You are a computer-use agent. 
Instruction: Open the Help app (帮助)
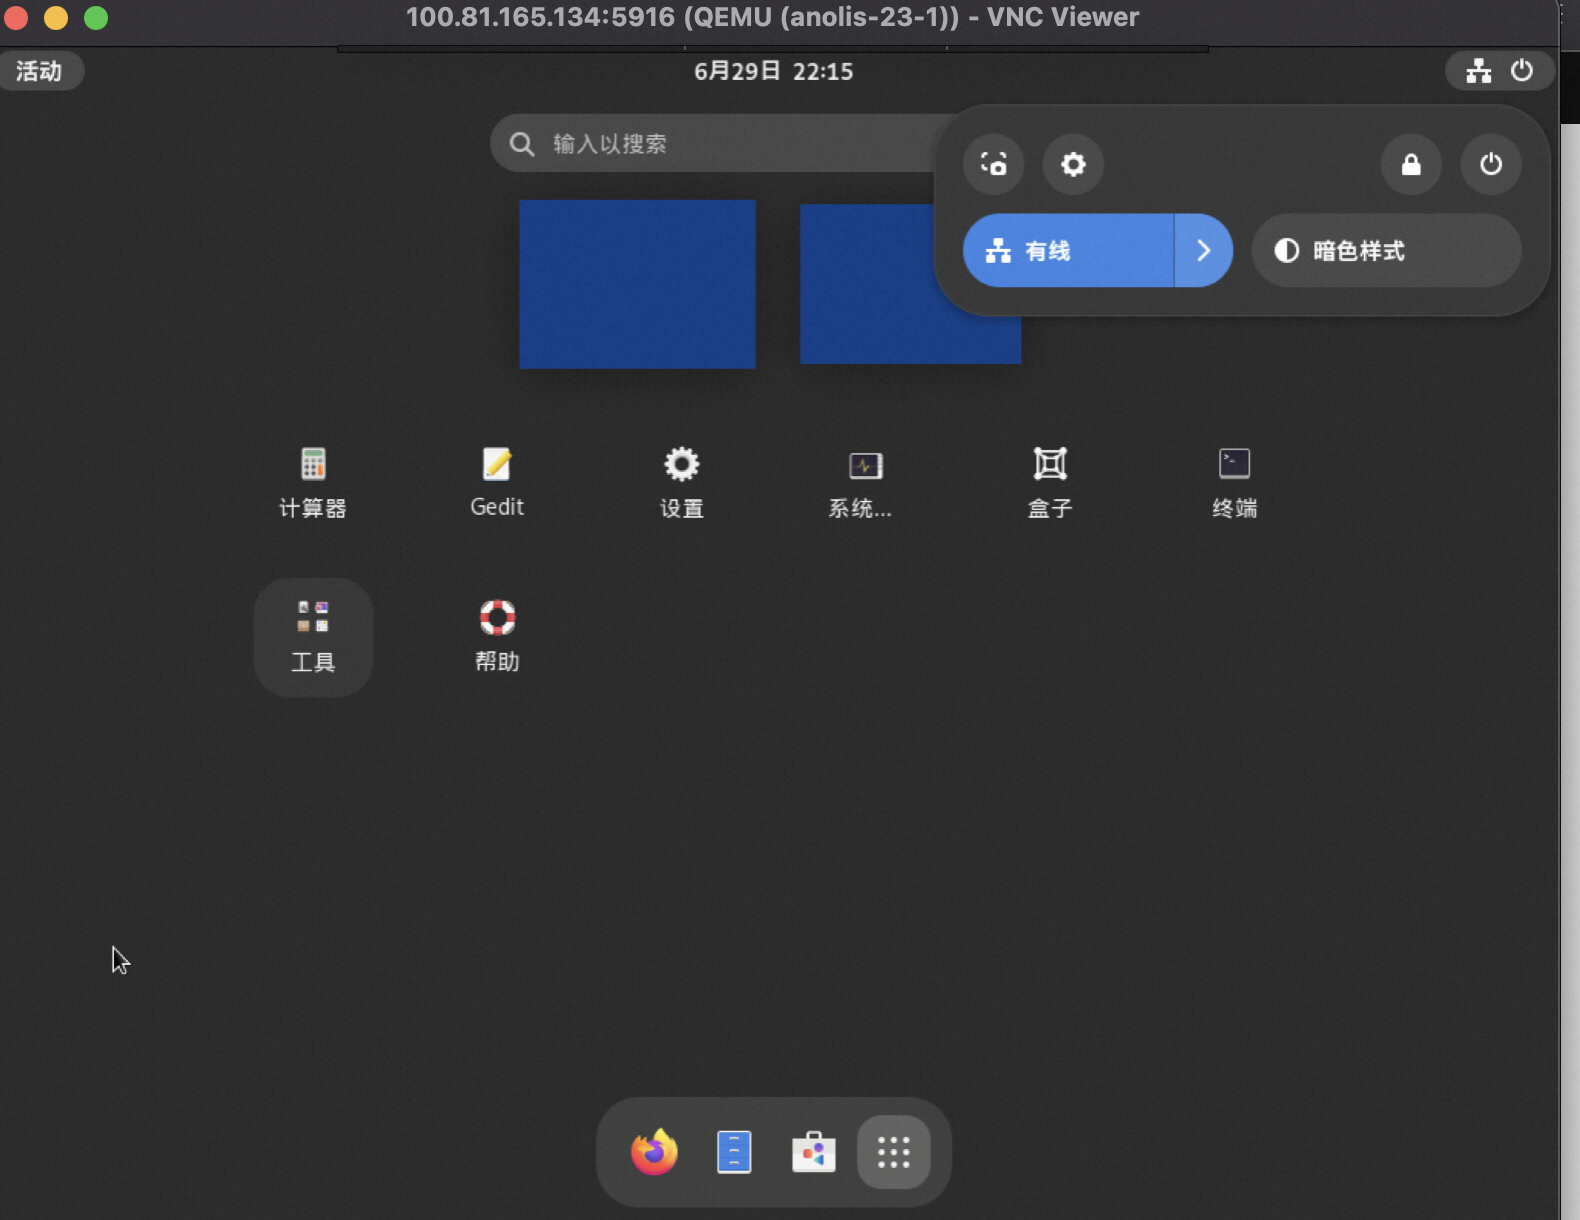click(497, 635)
